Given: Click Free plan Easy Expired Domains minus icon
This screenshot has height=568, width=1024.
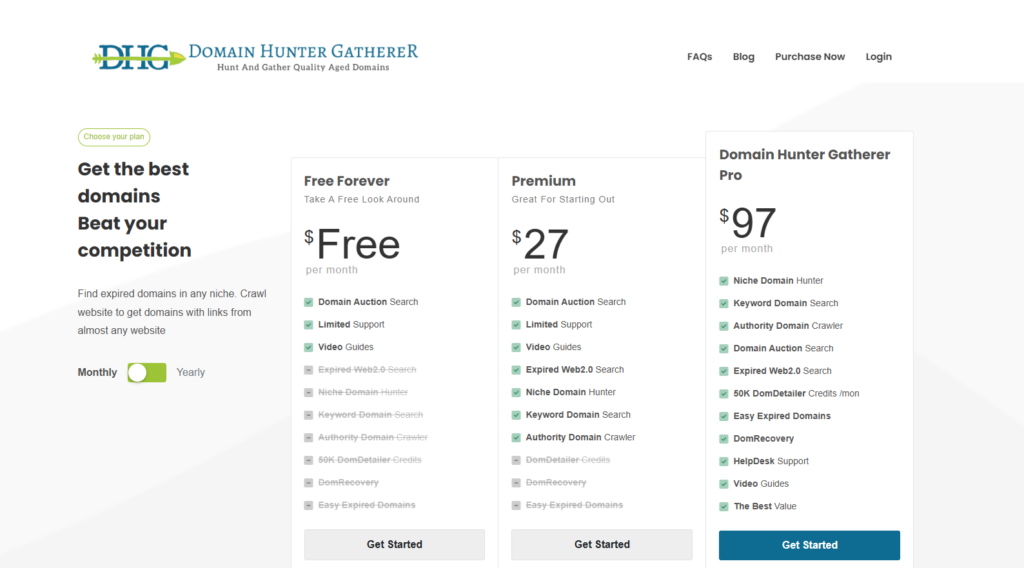Looking at the screenshot, I should pyautogui.click(x=308, y=505).
